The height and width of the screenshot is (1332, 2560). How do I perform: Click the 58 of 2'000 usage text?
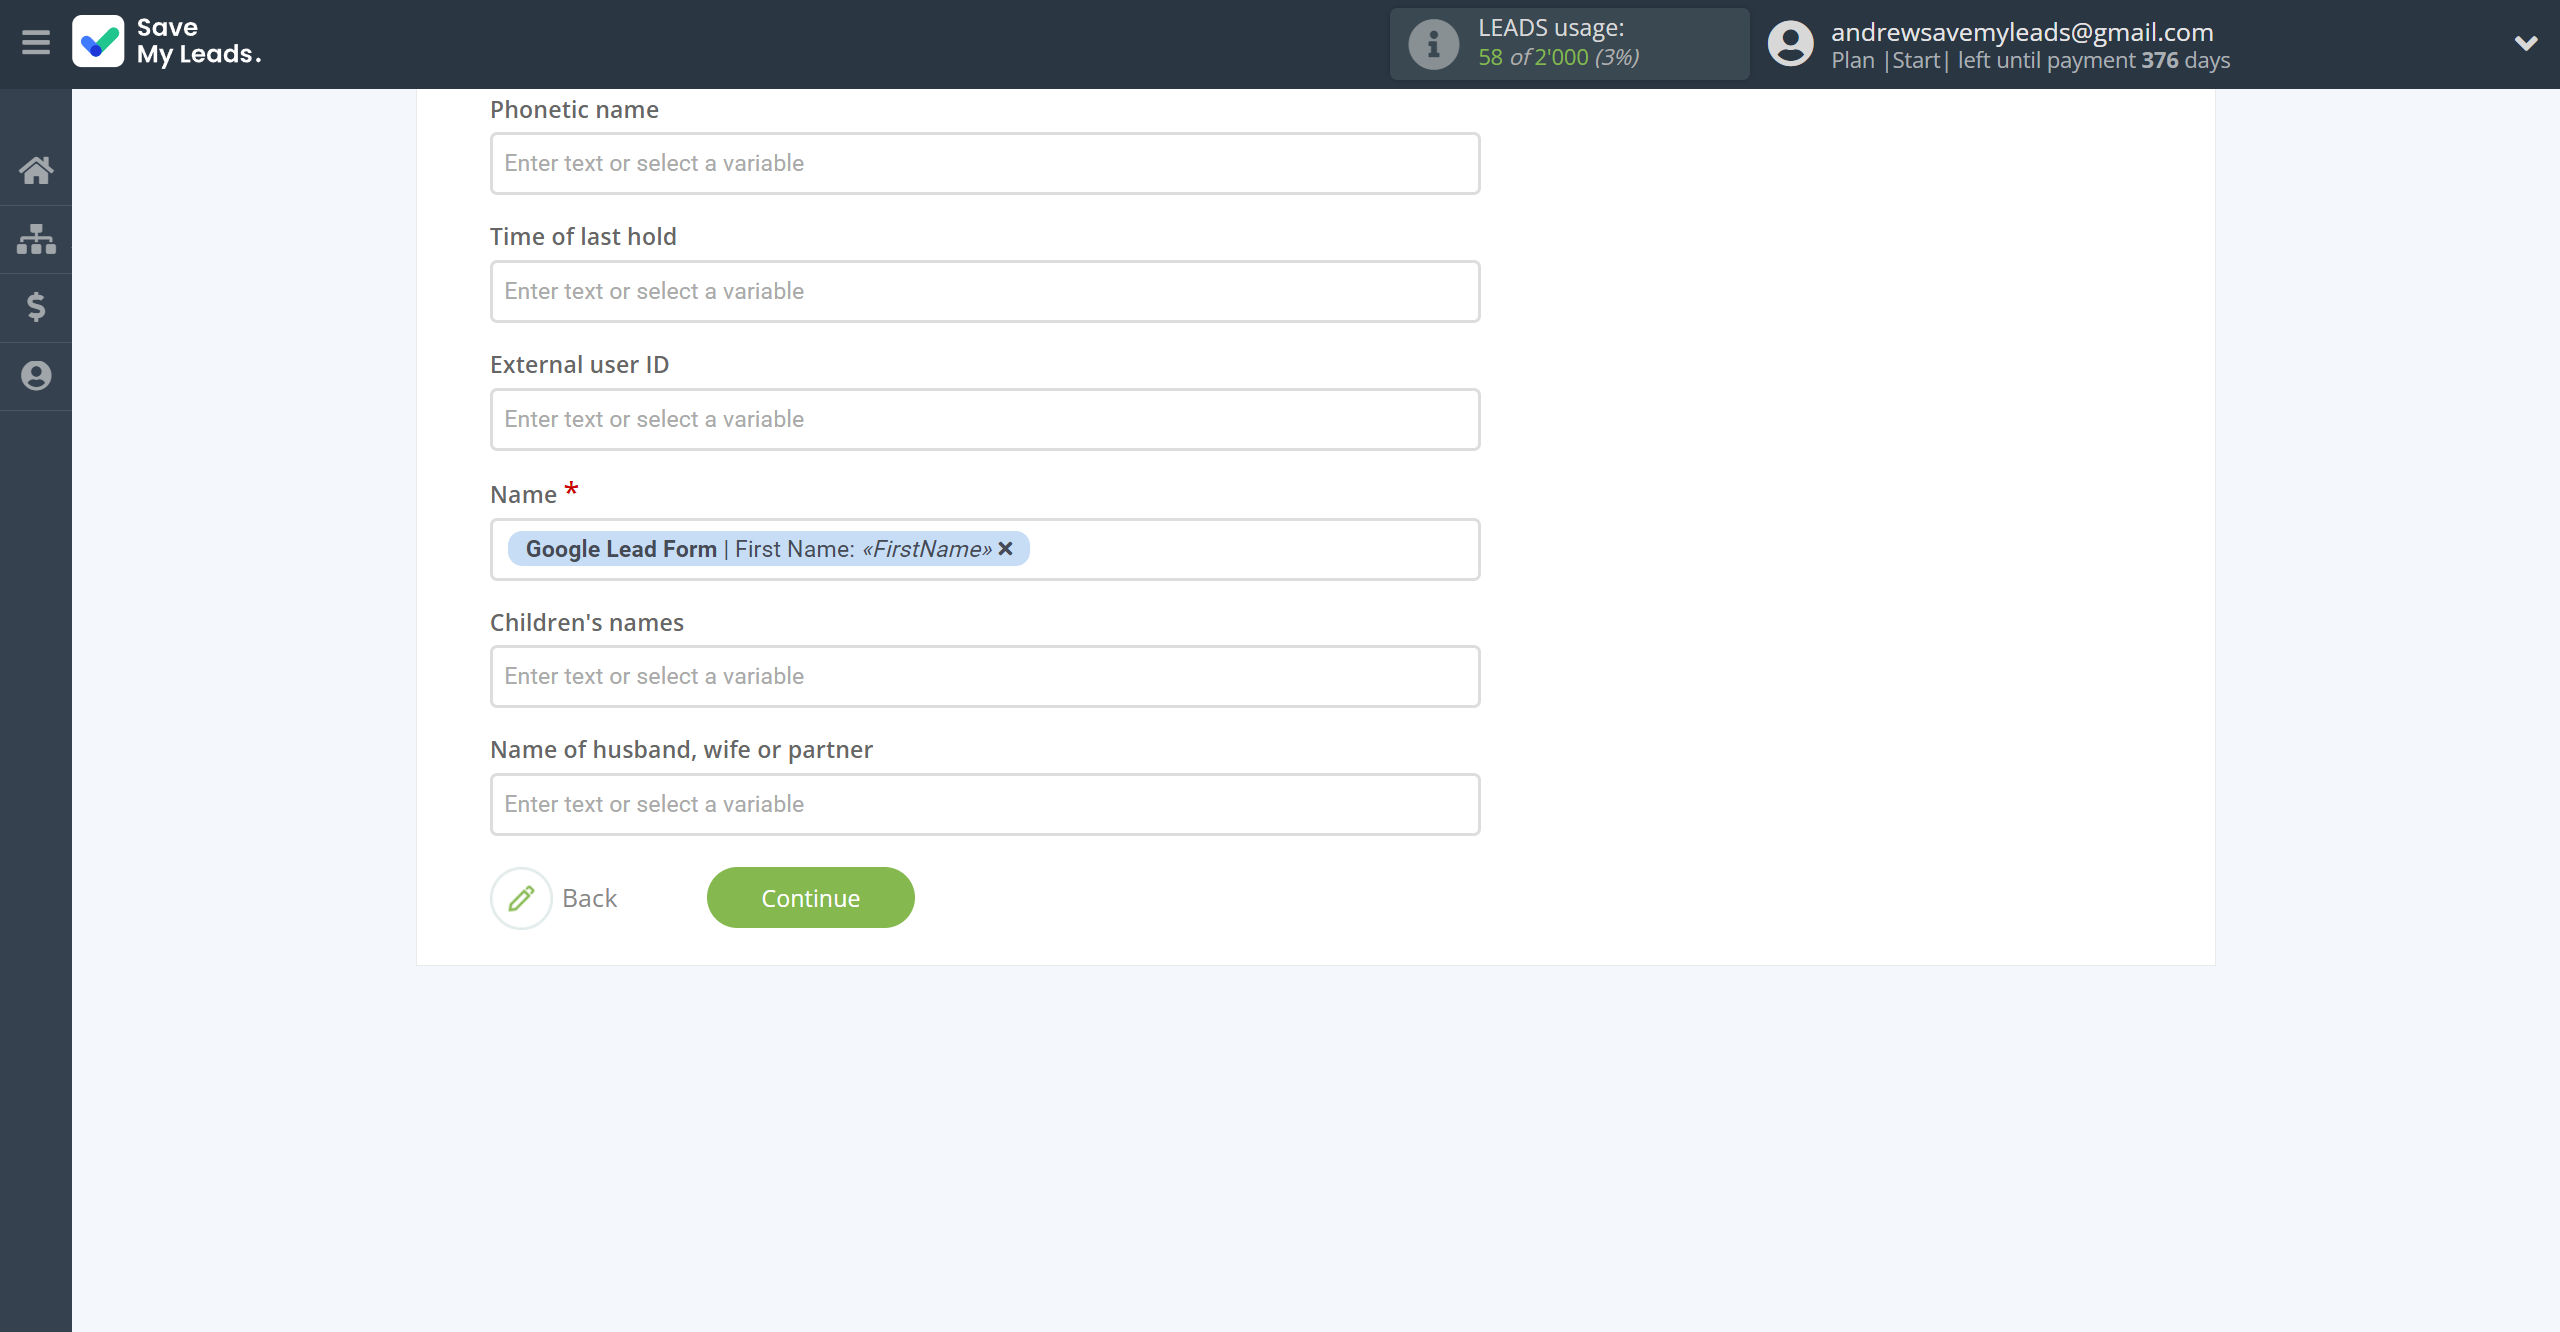1559,57
